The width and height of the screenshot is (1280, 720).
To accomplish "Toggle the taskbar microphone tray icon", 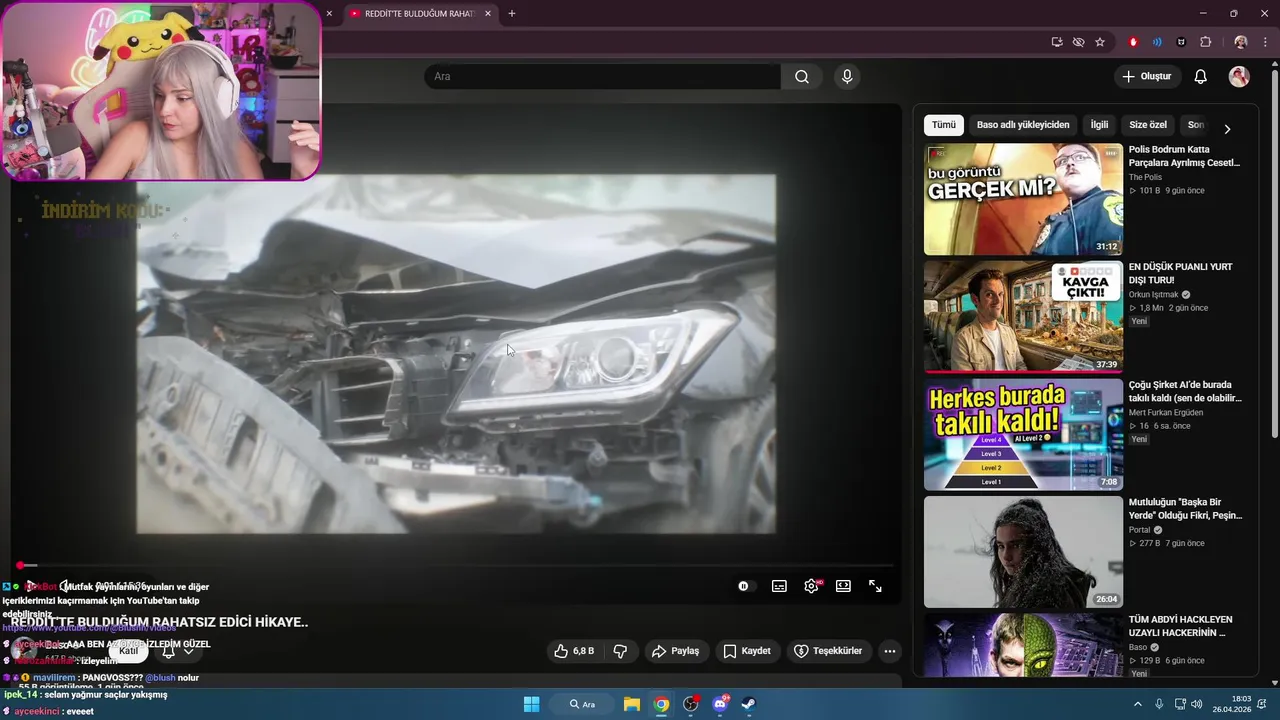I will (x=1159, y=704).
